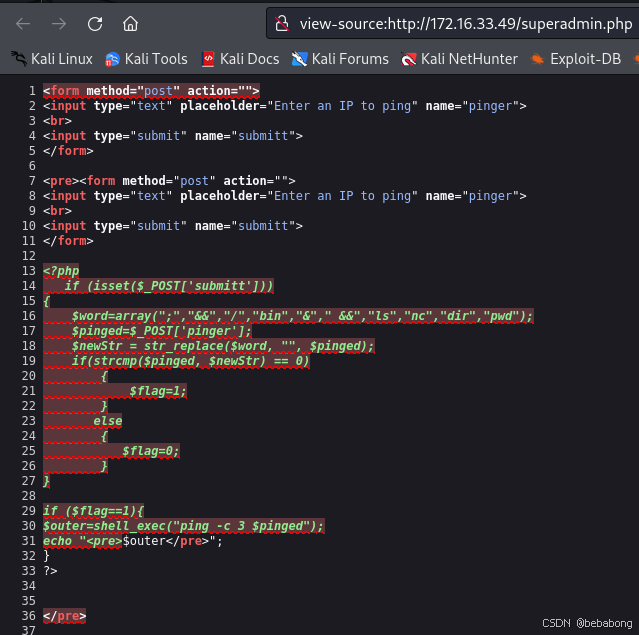Image resolution: width=639 pixels, height=635 pixels.
Task: Click the Kali Linux bookmark dragon icon
Action: pyautogui.click(x=18, y=59)
